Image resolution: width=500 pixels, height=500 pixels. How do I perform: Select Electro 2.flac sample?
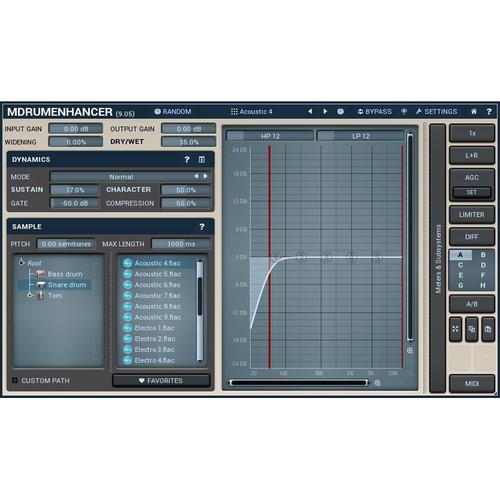(155, 339)
